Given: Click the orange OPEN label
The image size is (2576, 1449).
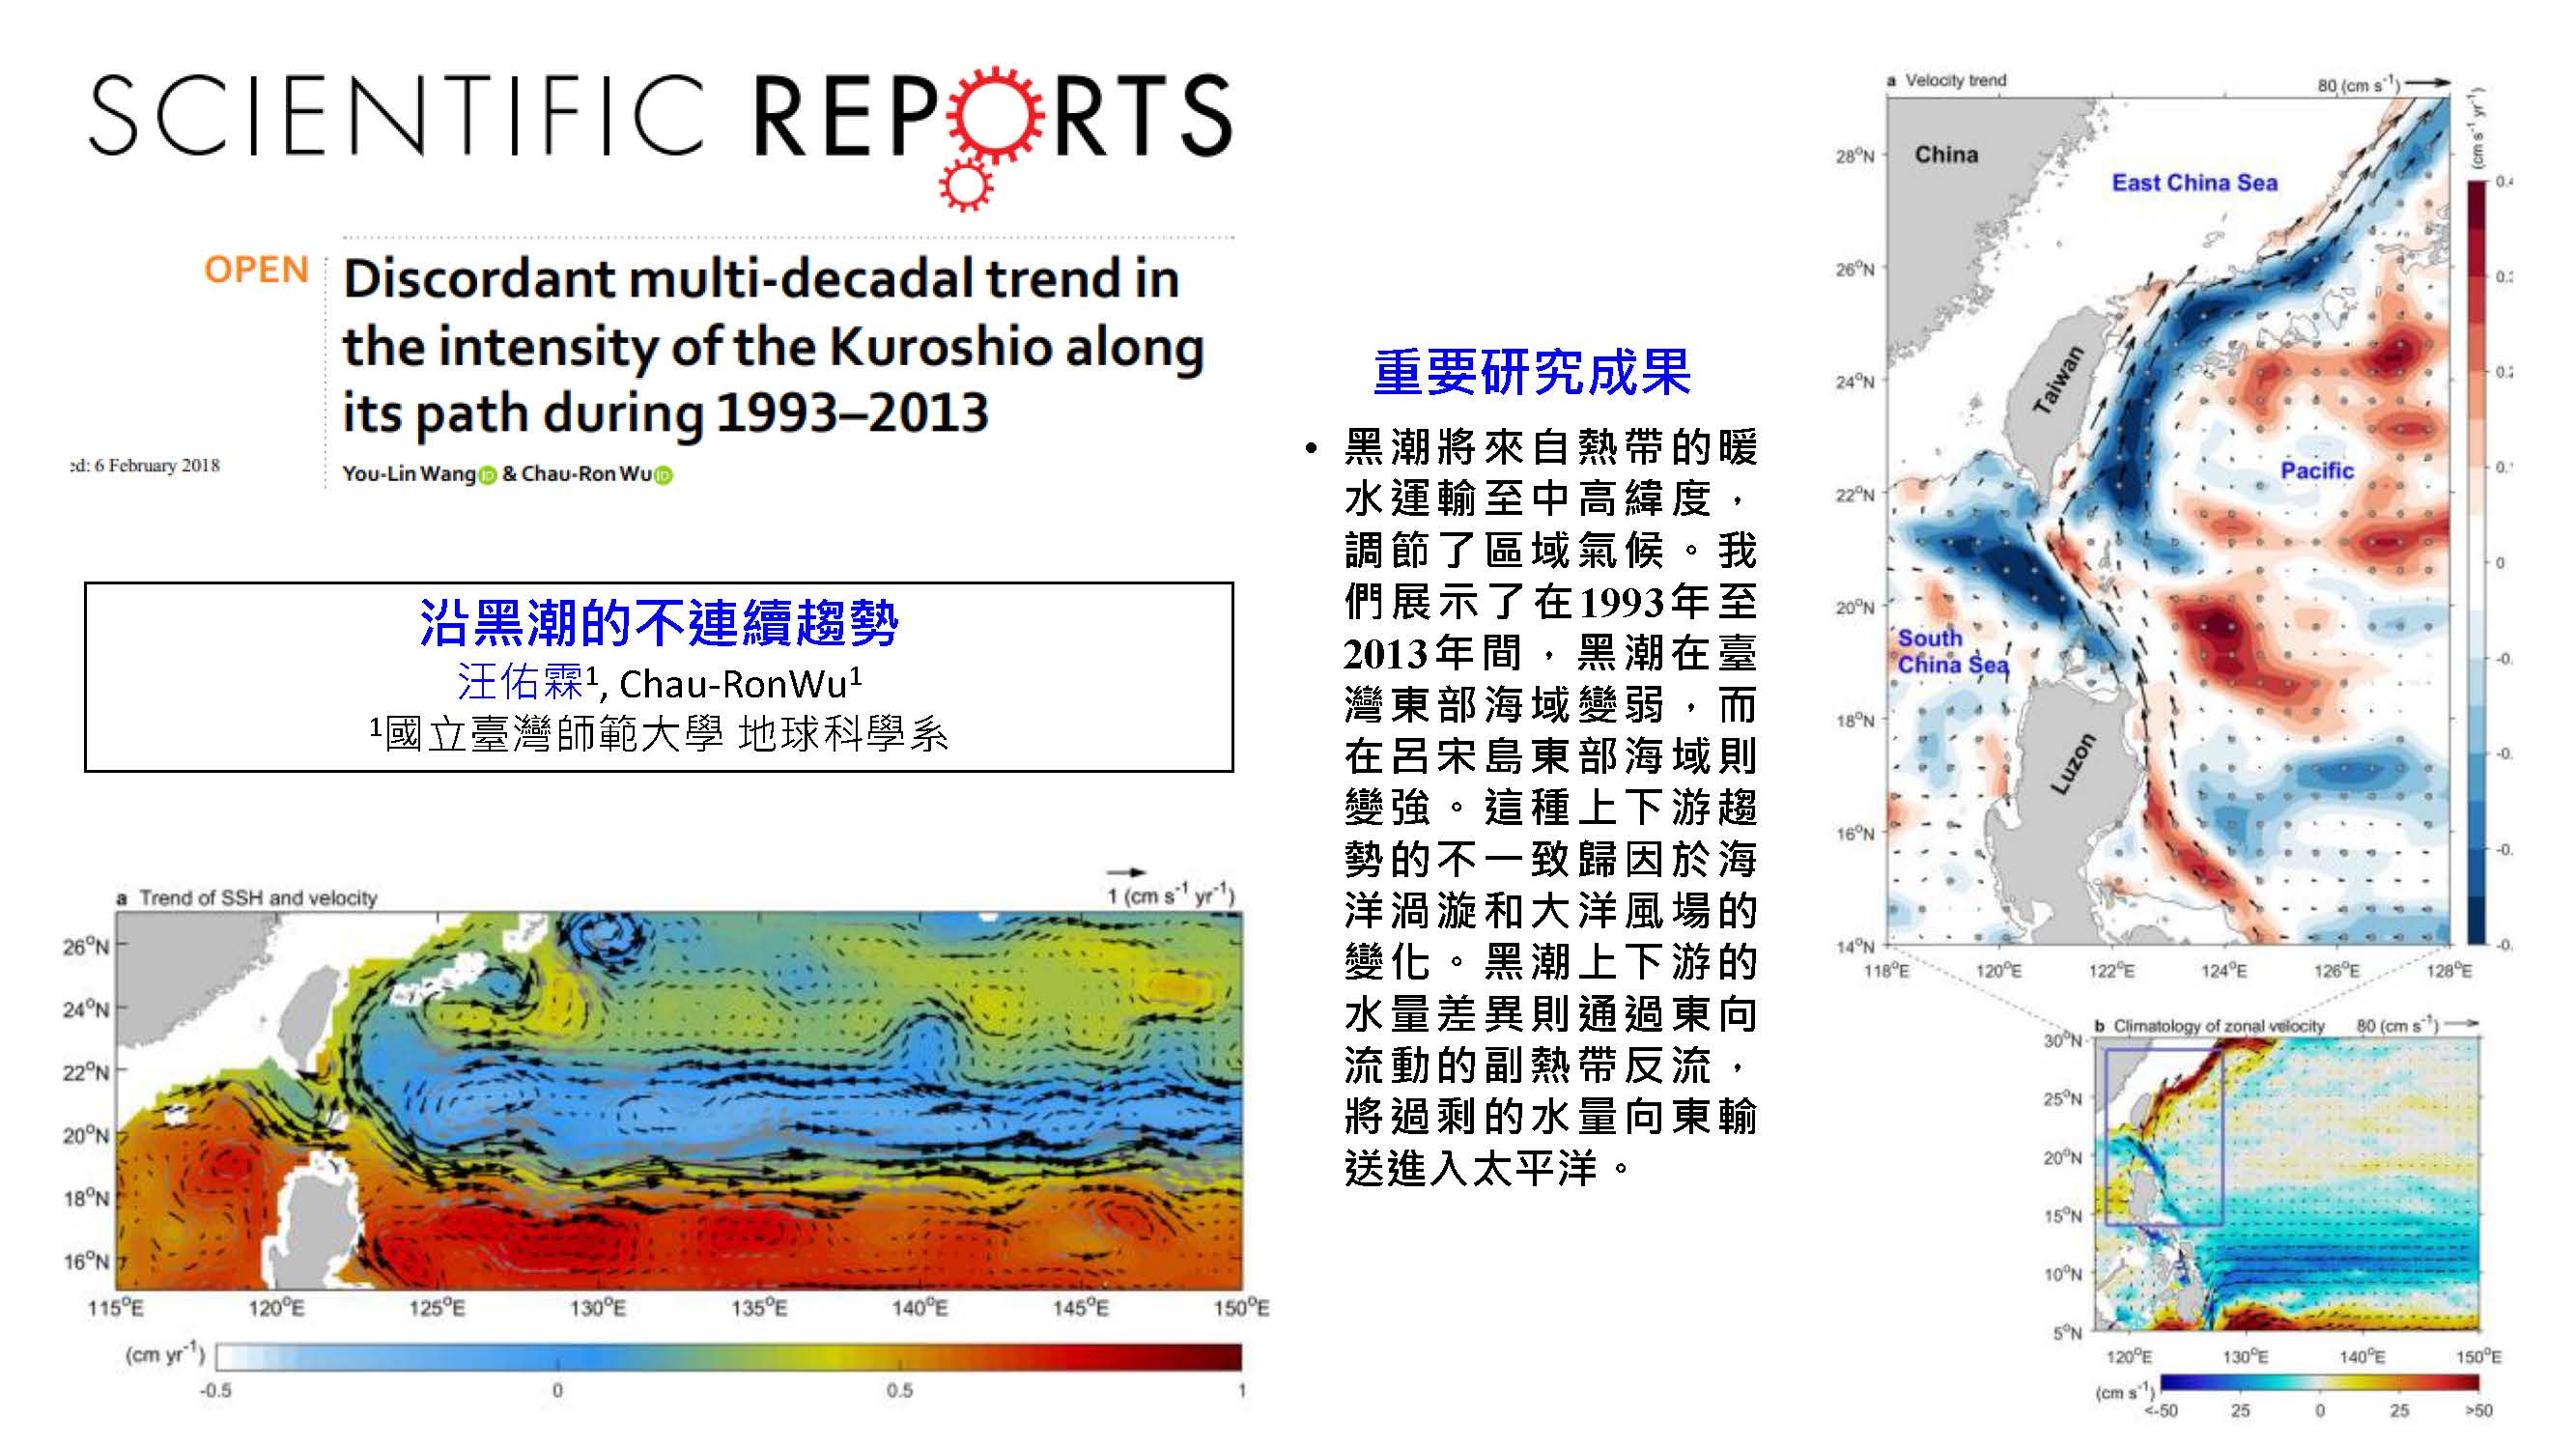Looking at the screenshot, I should (256, 270).
